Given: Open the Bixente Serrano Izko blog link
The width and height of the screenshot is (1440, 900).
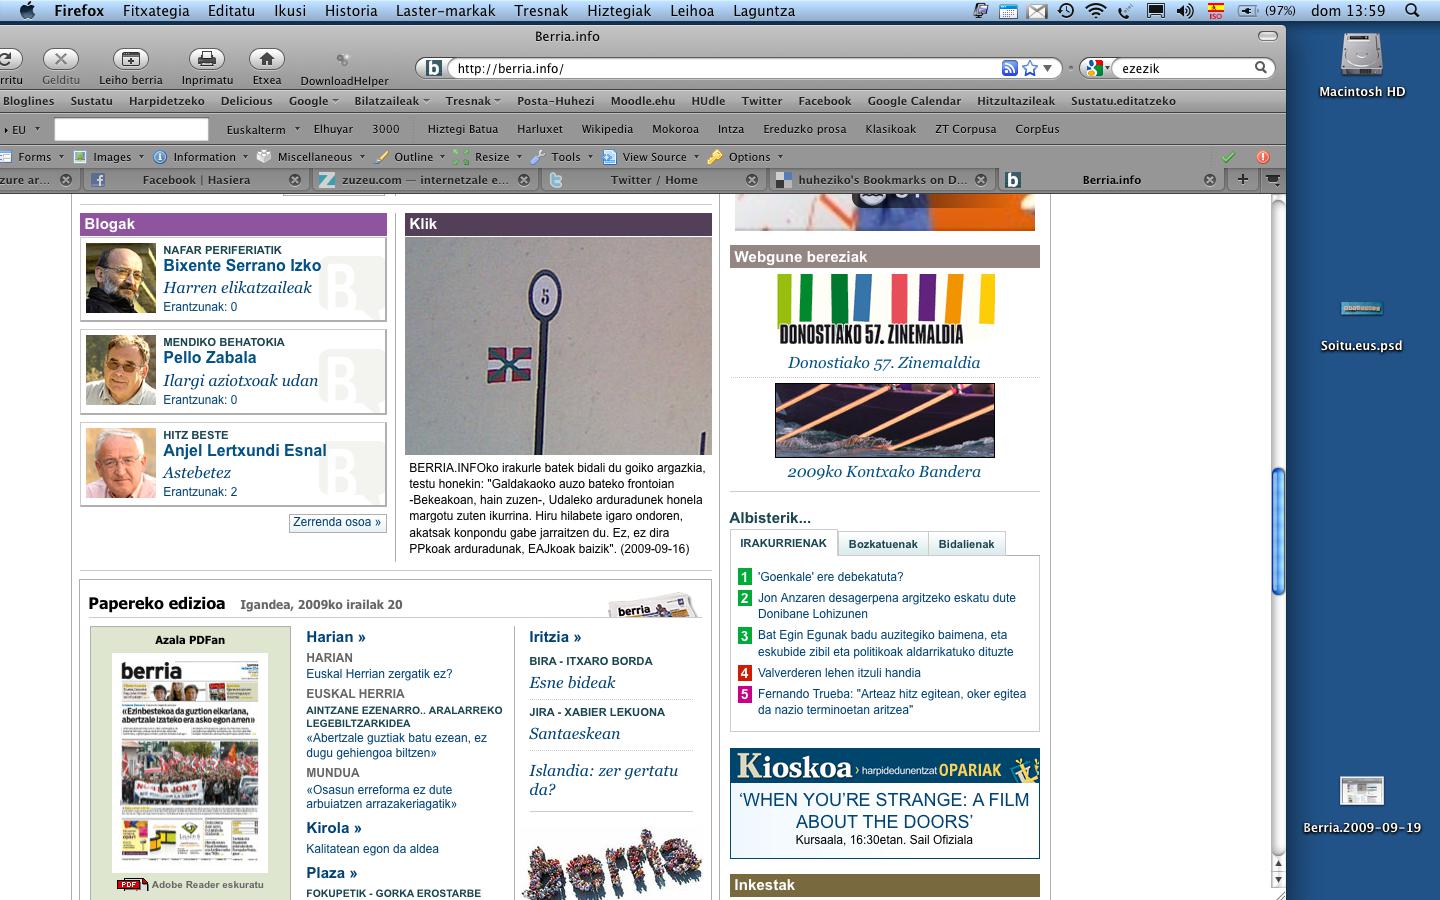Looking at the screenshot, I should coord(242,265).
